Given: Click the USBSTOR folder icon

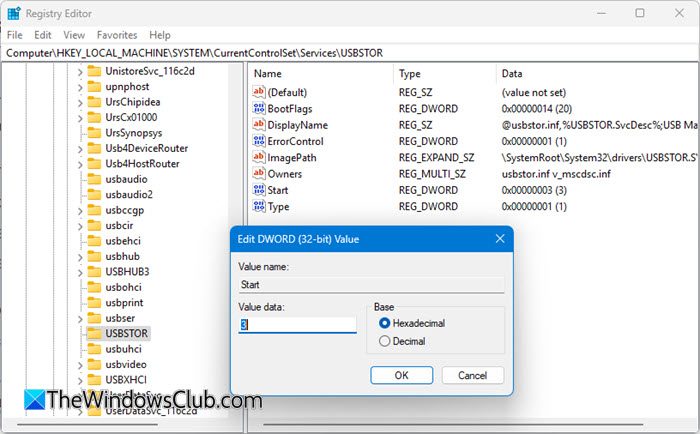Looking at the screenshot, I should (94, 334).
